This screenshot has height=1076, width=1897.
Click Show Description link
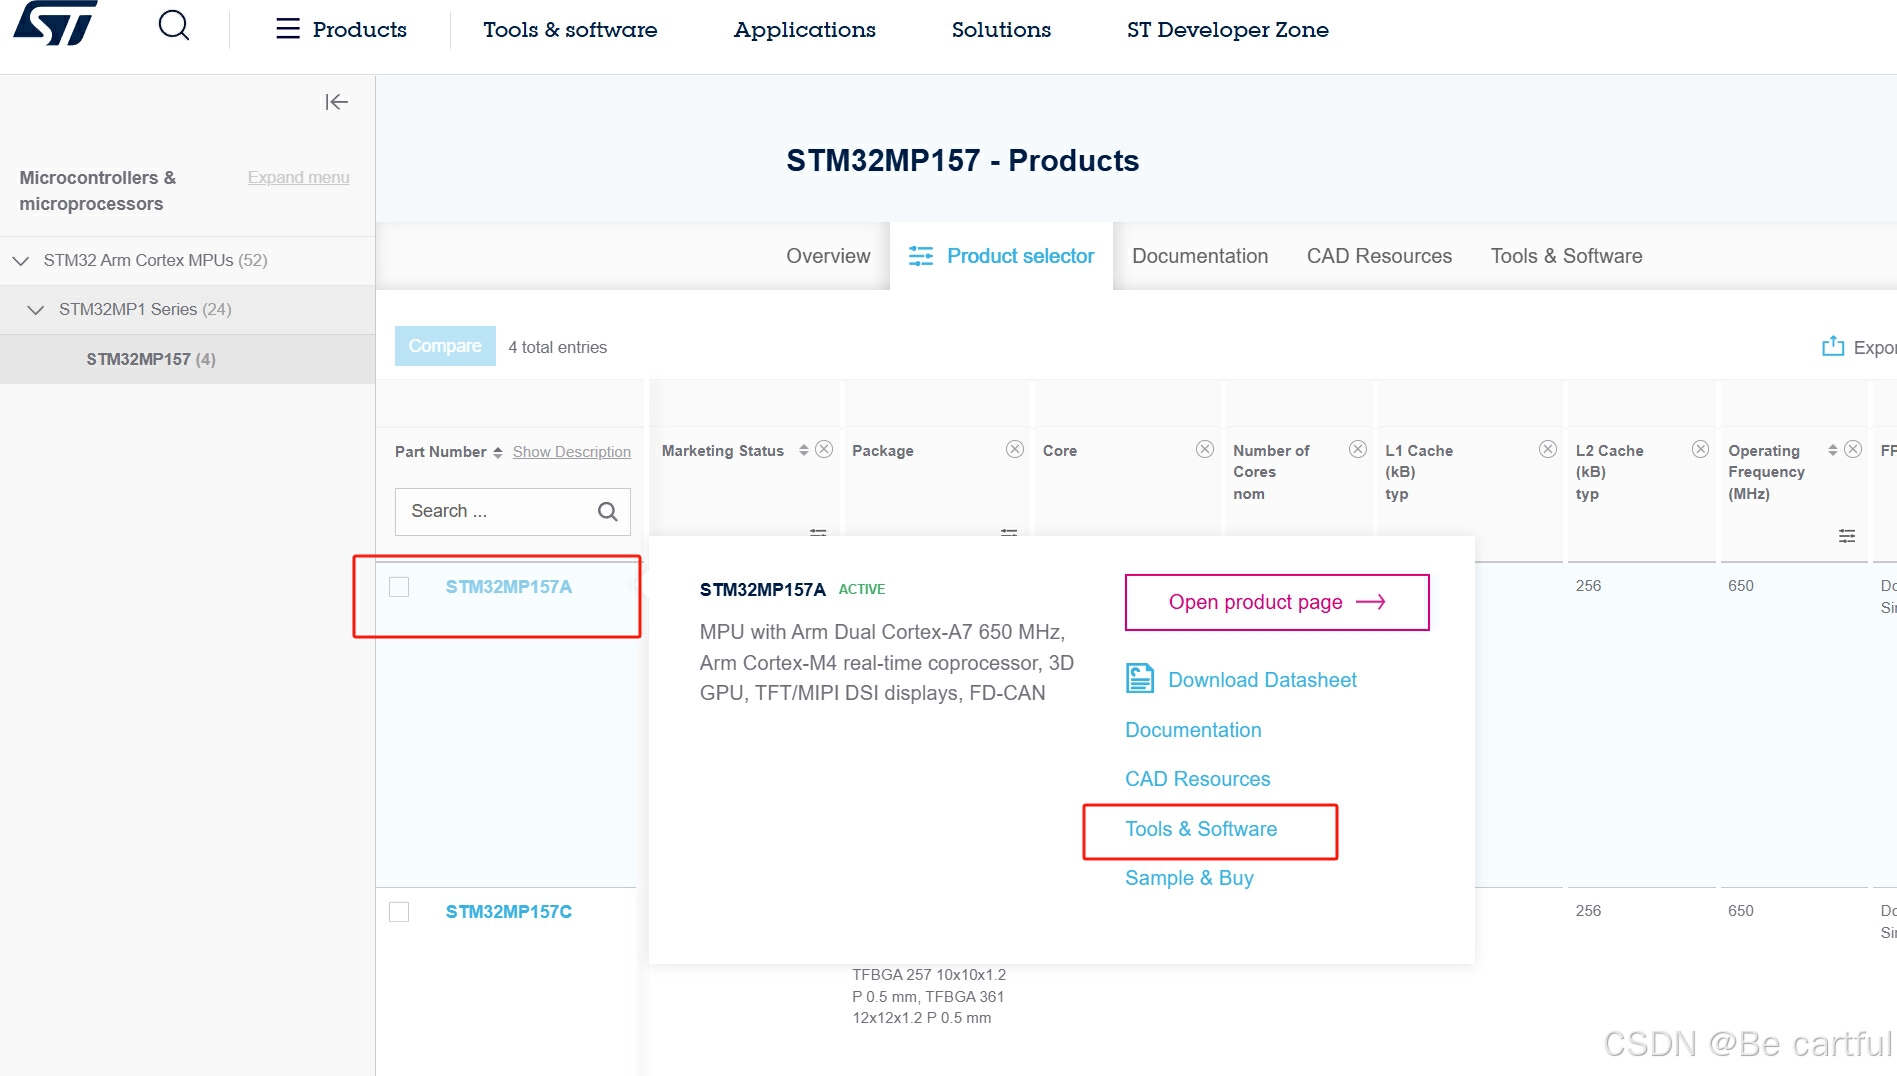(x=572, y=452)
